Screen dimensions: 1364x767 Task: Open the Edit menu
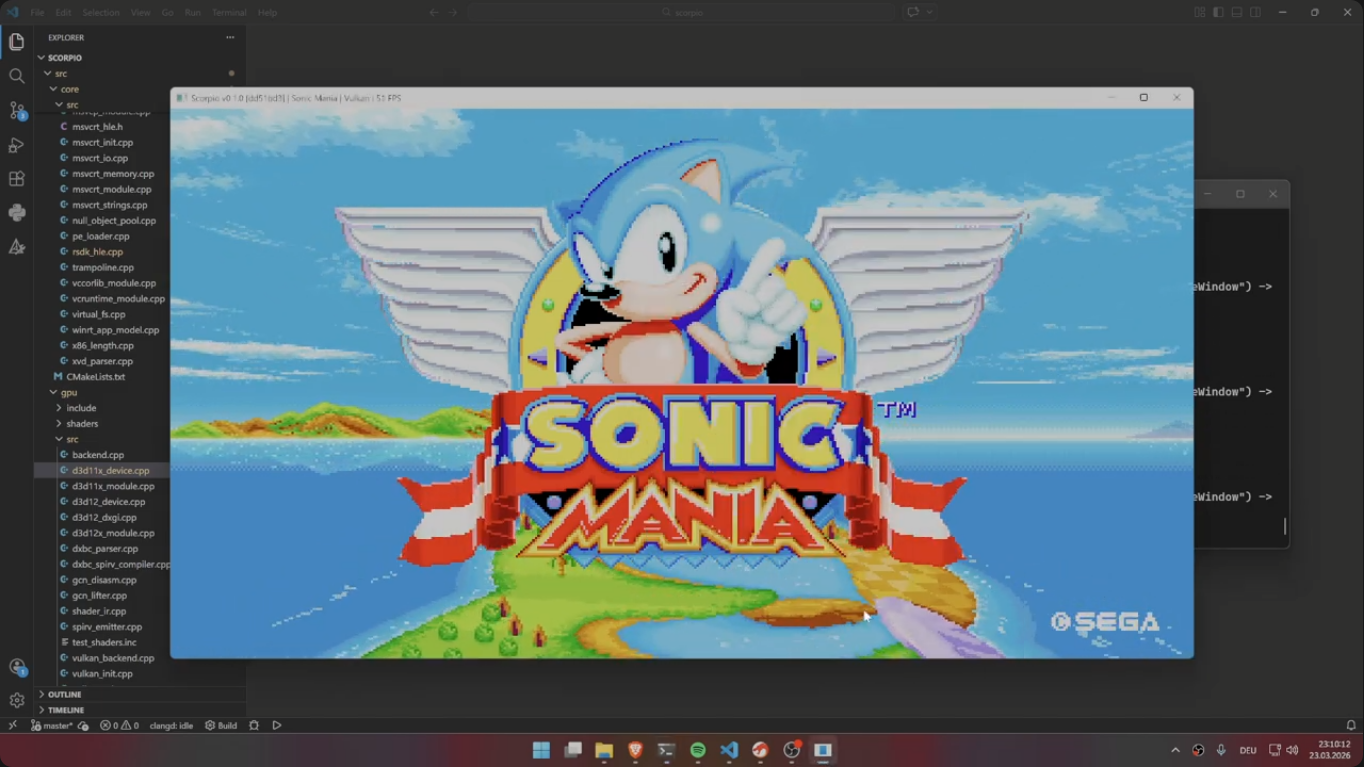63,12
